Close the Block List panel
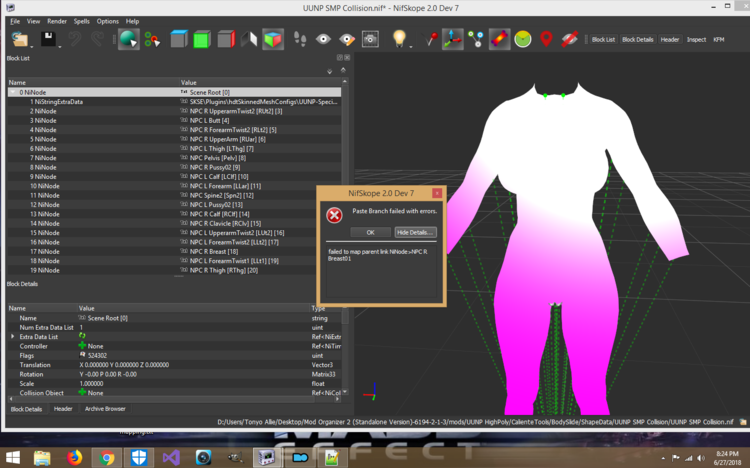This screenshot has height=468, width=750. tap(347, 57)
